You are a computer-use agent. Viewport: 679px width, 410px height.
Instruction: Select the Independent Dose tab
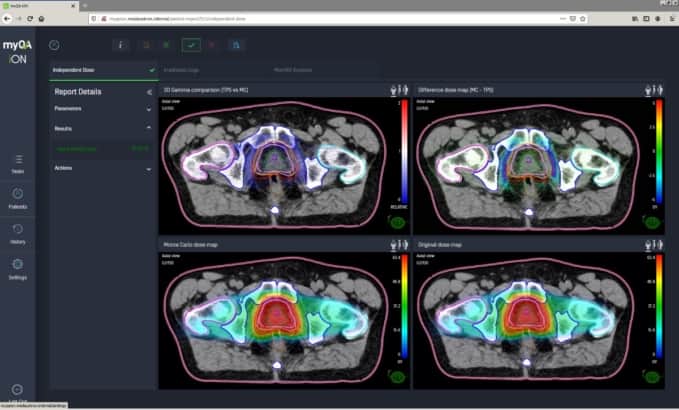(75, 70)
